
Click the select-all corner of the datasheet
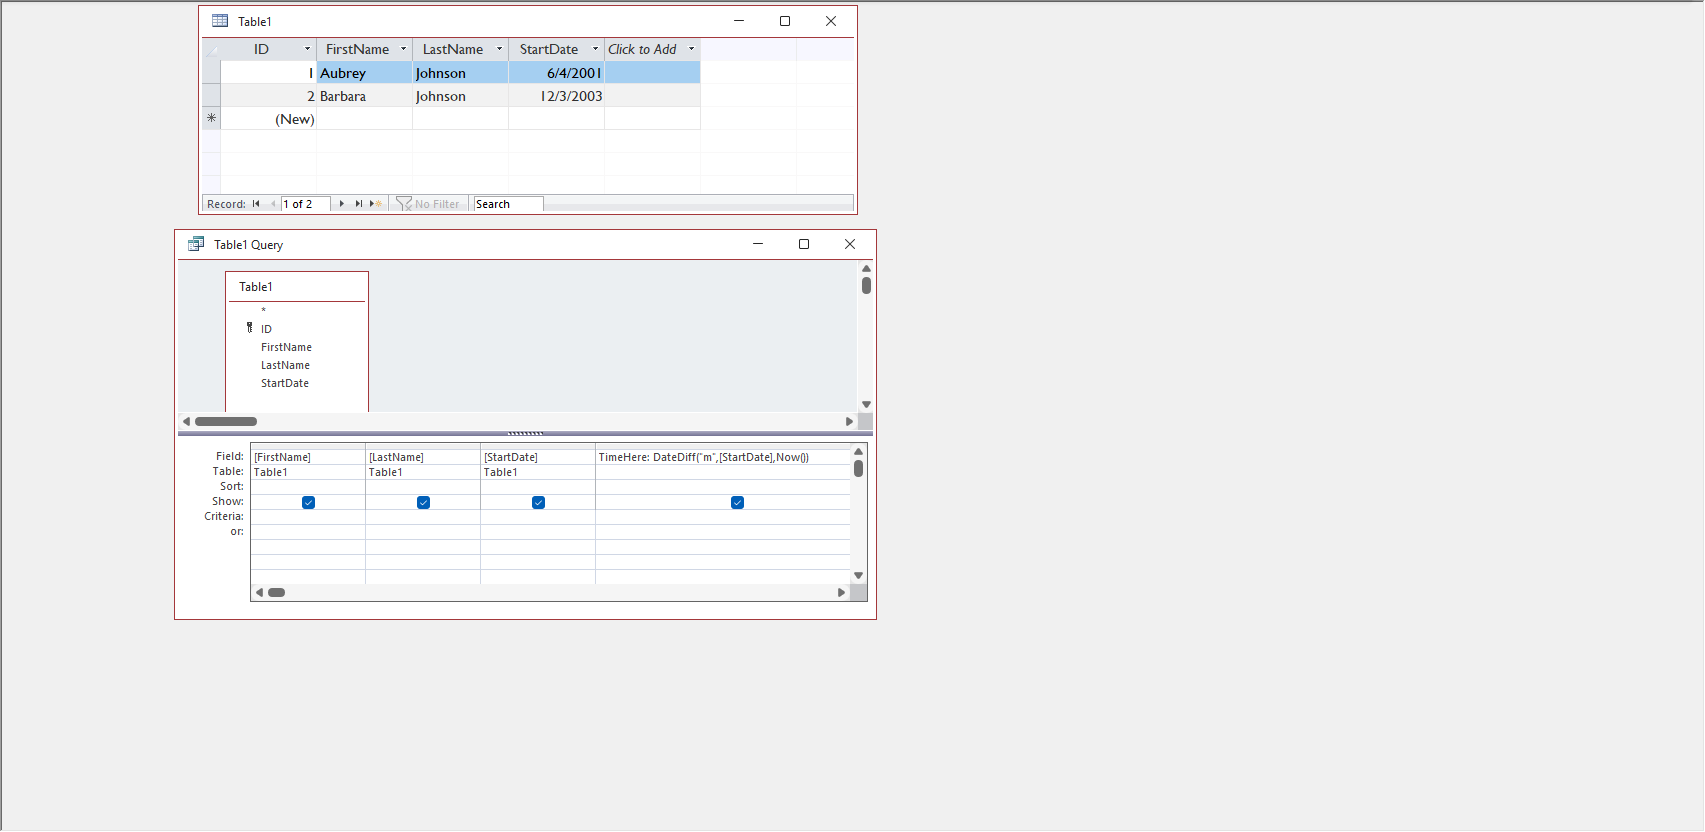[211, 50]
